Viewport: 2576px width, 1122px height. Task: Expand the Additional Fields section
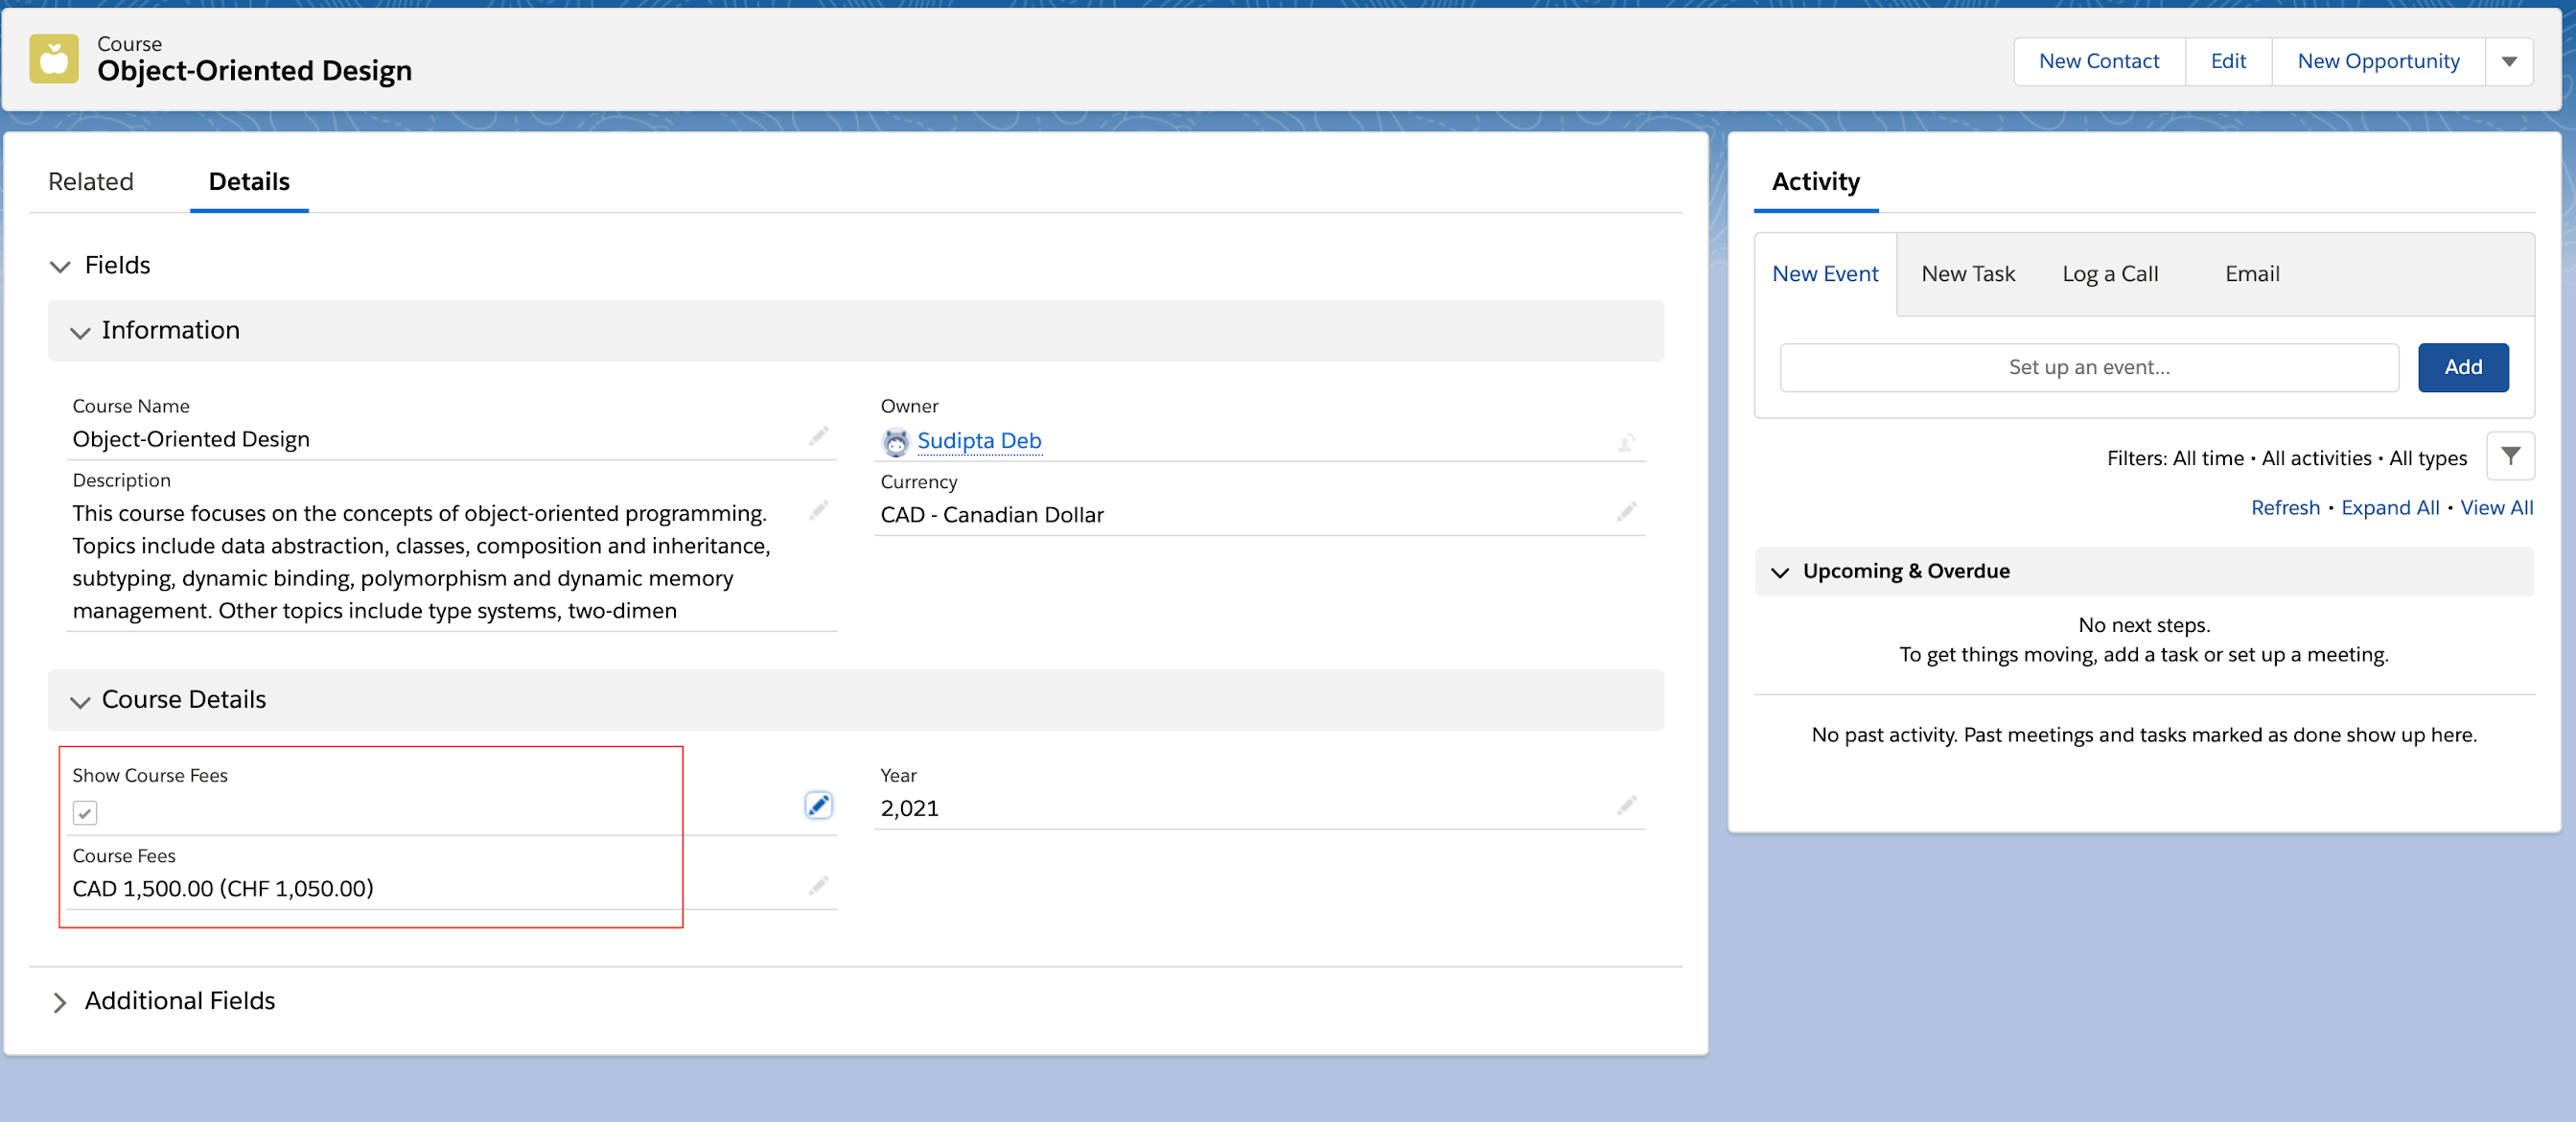click(x=61, y=1003)
